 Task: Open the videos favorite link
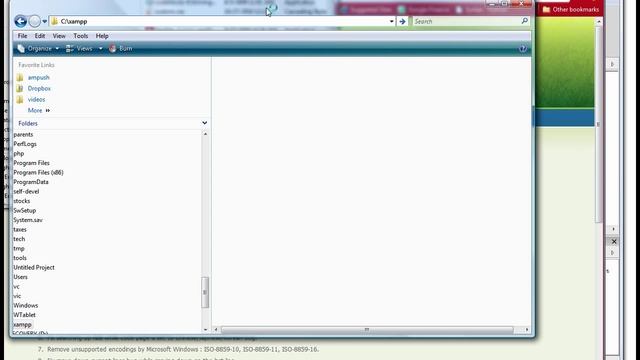pyautogui.click(x=36, y=100)
